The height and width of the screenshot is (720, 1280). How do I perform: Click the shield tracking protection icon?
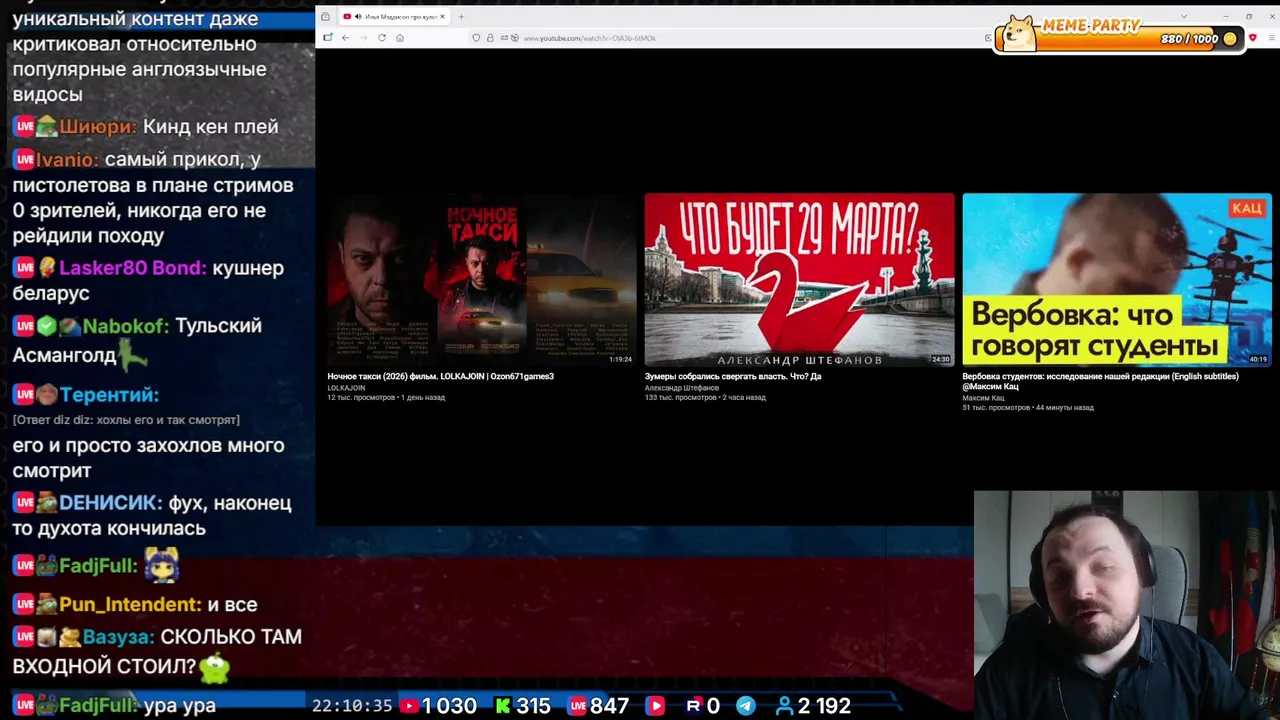point(476,38)
